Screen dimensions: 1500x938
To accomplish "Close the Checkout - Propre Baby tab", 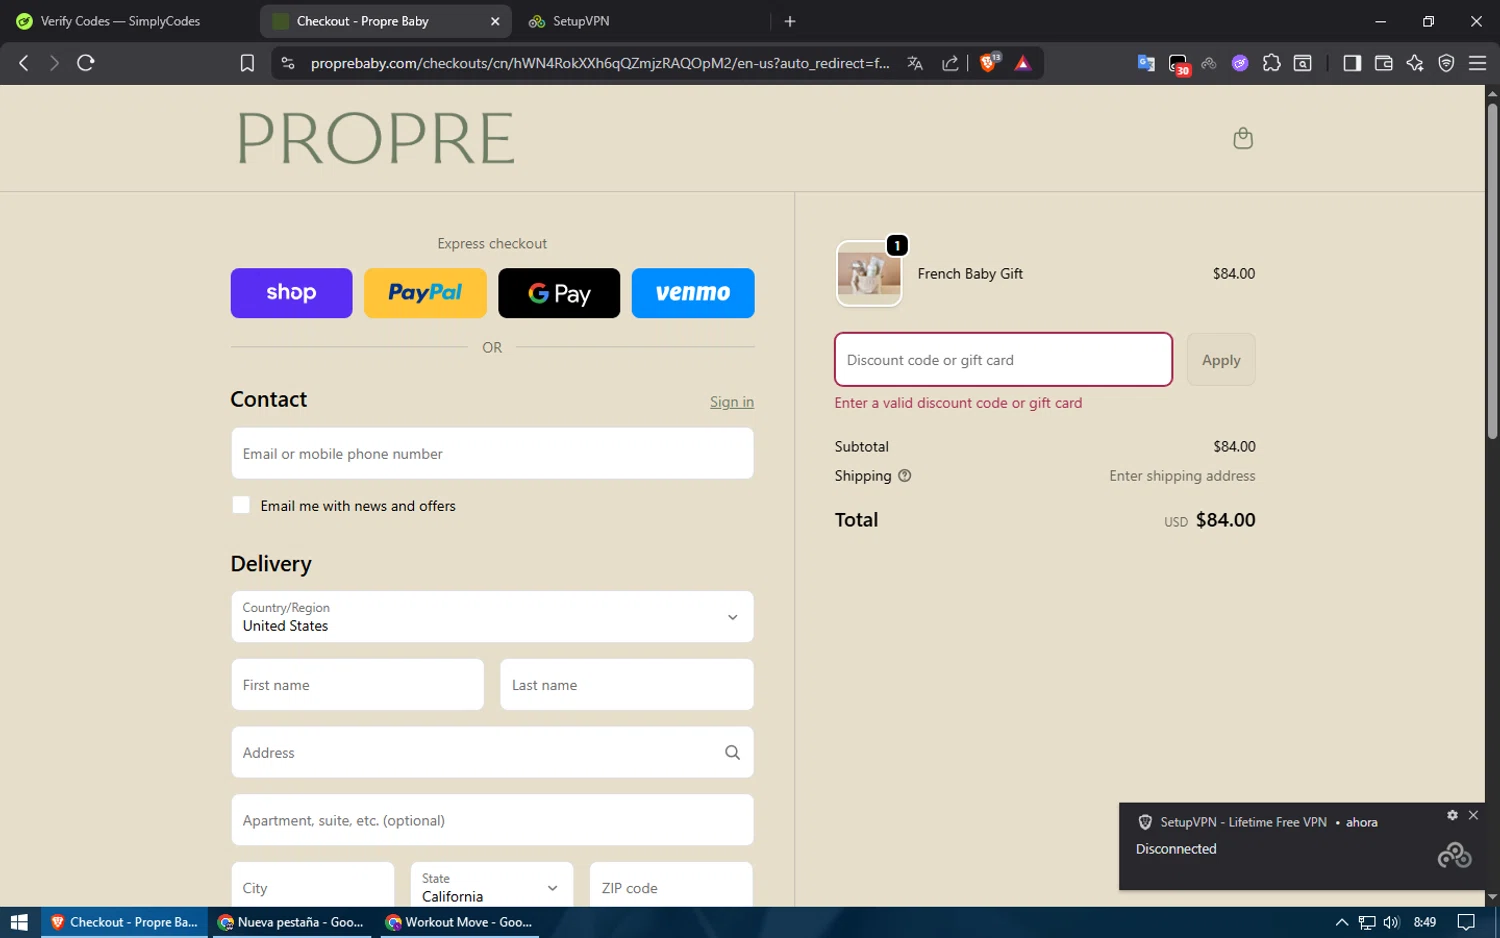I will pyautogui.click(x=495, y=21).
